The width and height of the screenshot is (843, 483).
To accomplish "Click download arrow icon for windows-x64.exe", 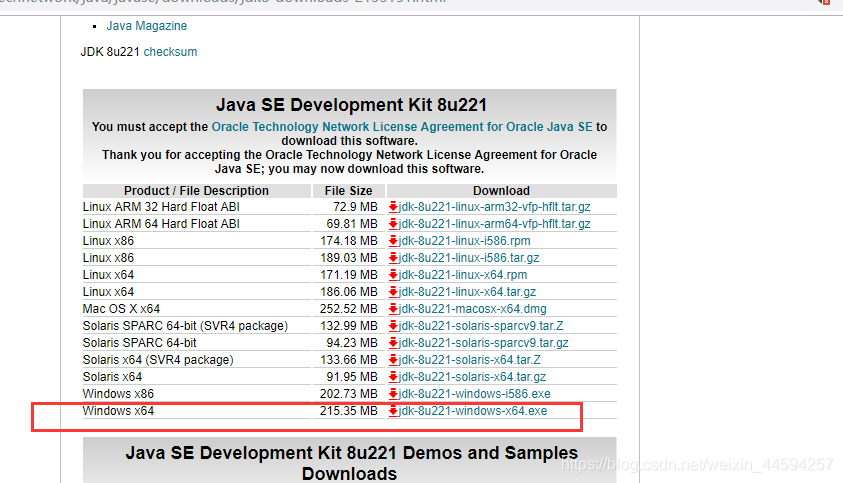I will pyautogui.click(x=393, y=411).
